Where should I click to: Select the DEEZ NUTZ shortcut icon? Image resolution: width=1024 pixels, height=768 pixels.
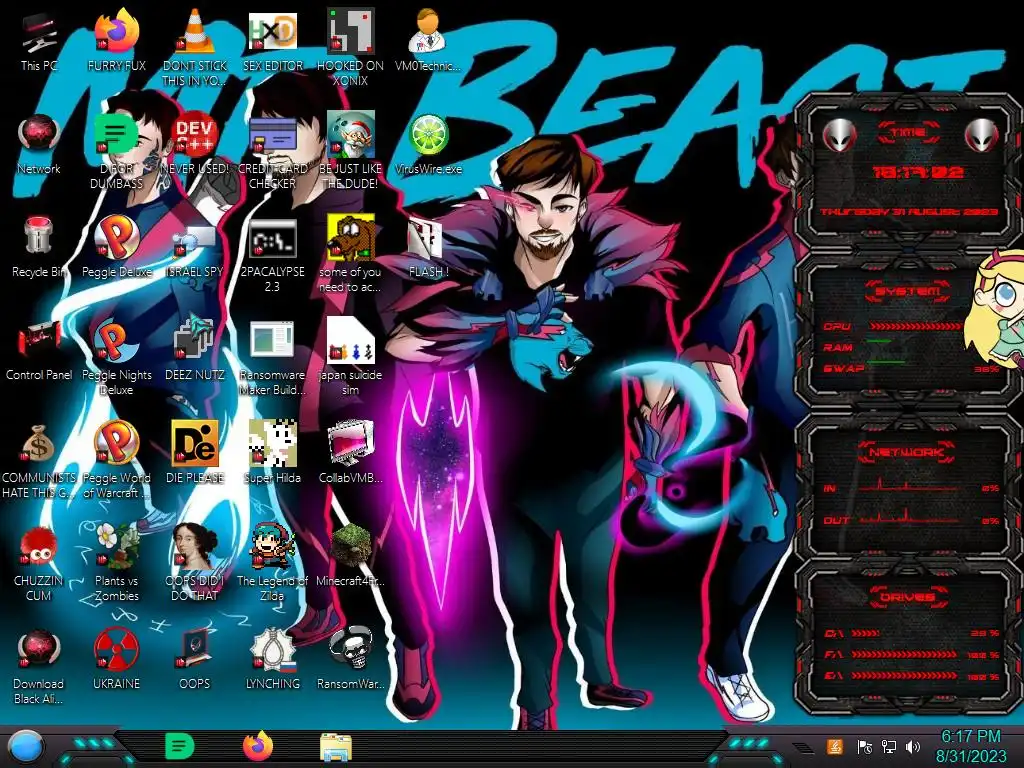(x=195, y=338)
